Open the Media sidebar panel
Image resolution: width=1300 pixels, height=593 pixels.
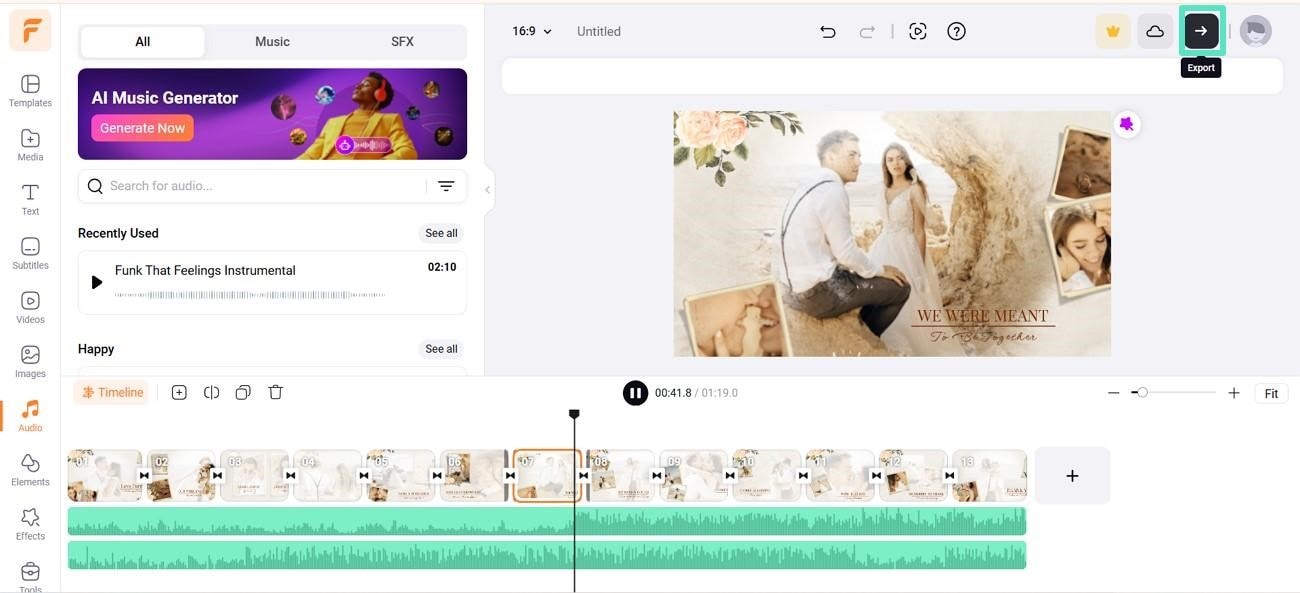[30, 144]
